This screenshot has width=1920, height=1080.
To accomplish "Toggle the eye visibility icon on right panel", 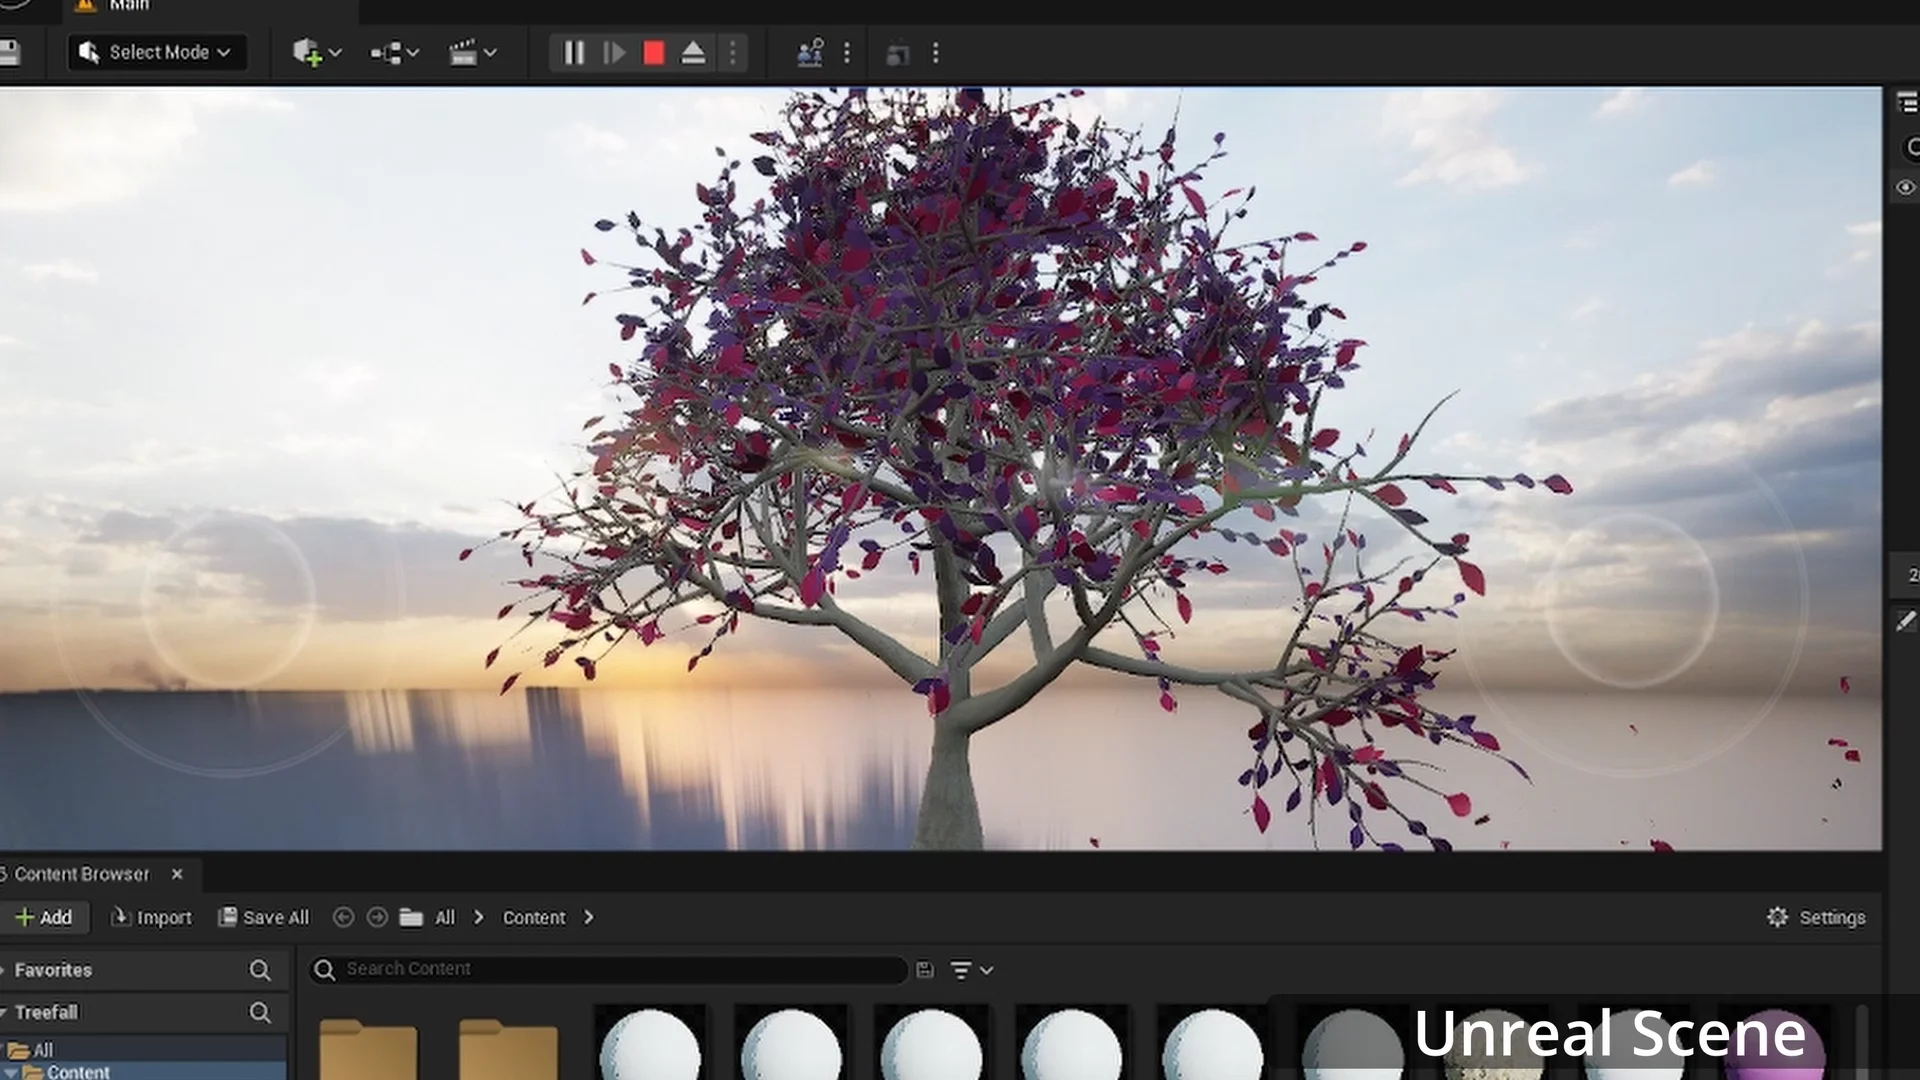I will [x=1906, y=187].
